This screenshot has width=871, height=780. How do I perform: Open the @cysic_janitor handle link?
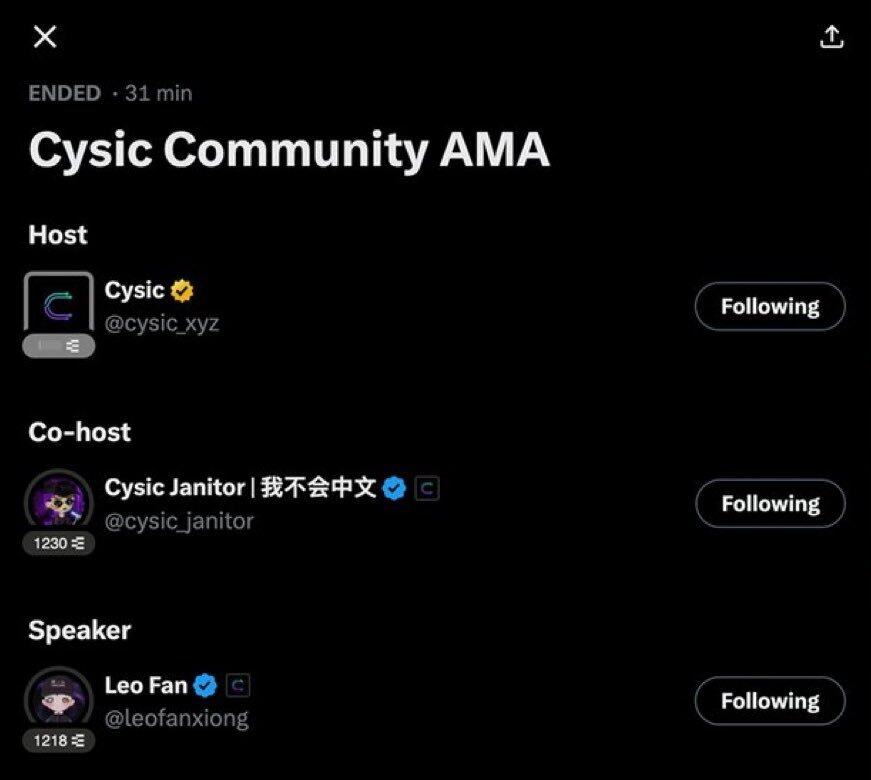tap(179, 521)
